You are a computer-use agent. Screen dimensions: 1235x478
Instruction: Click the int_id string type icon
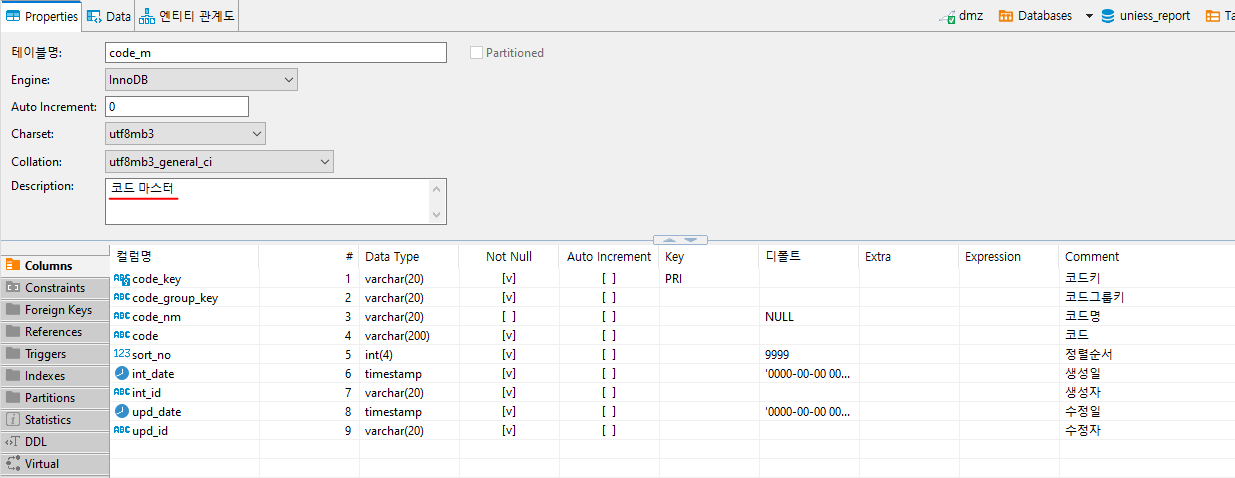click(122, 393)
